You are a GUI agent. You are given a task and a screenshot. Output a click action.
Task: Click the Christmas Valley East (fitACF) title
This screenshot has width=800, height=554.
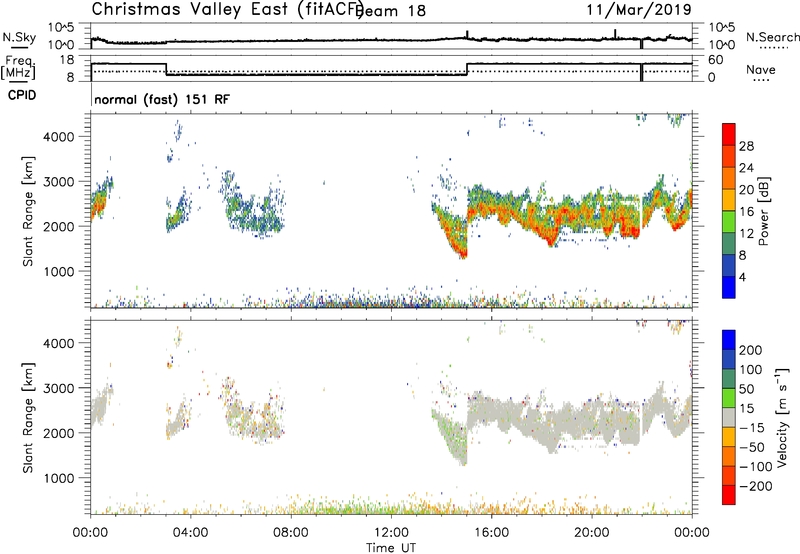pos(228,10)
